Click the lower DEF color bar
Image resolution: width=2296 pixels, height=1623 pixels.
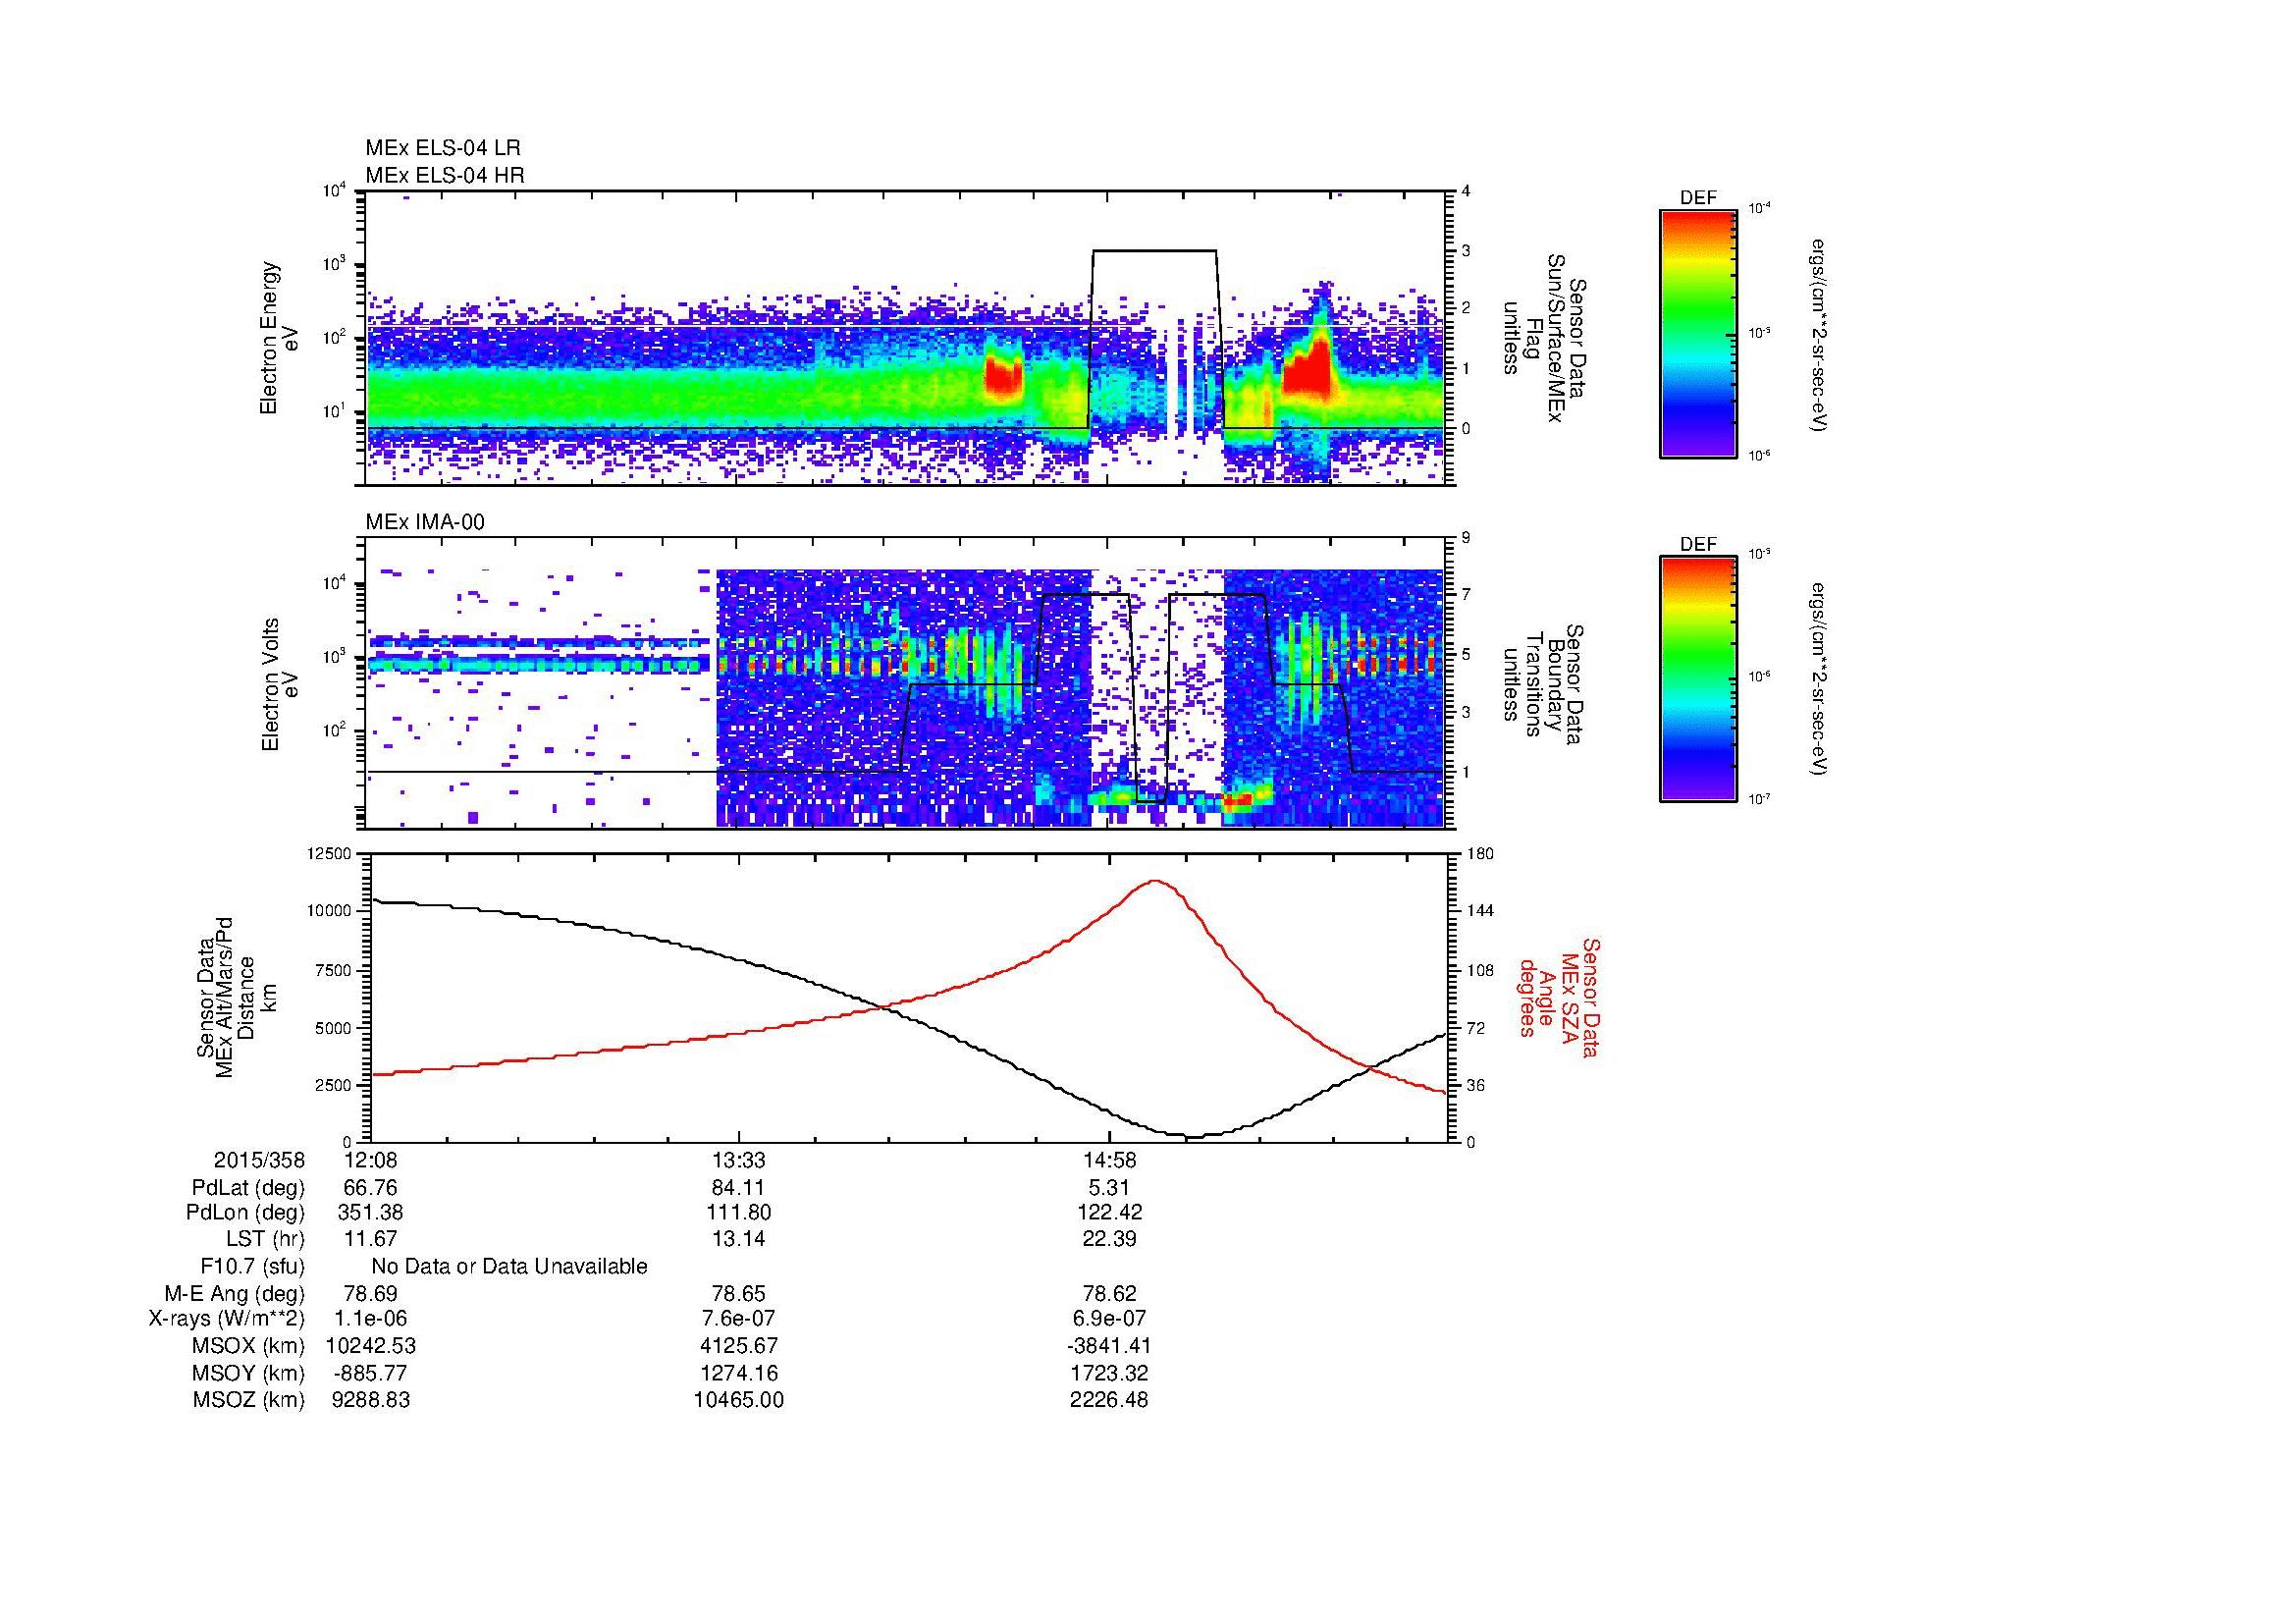pyautogui.click(x=1698, y=679)
